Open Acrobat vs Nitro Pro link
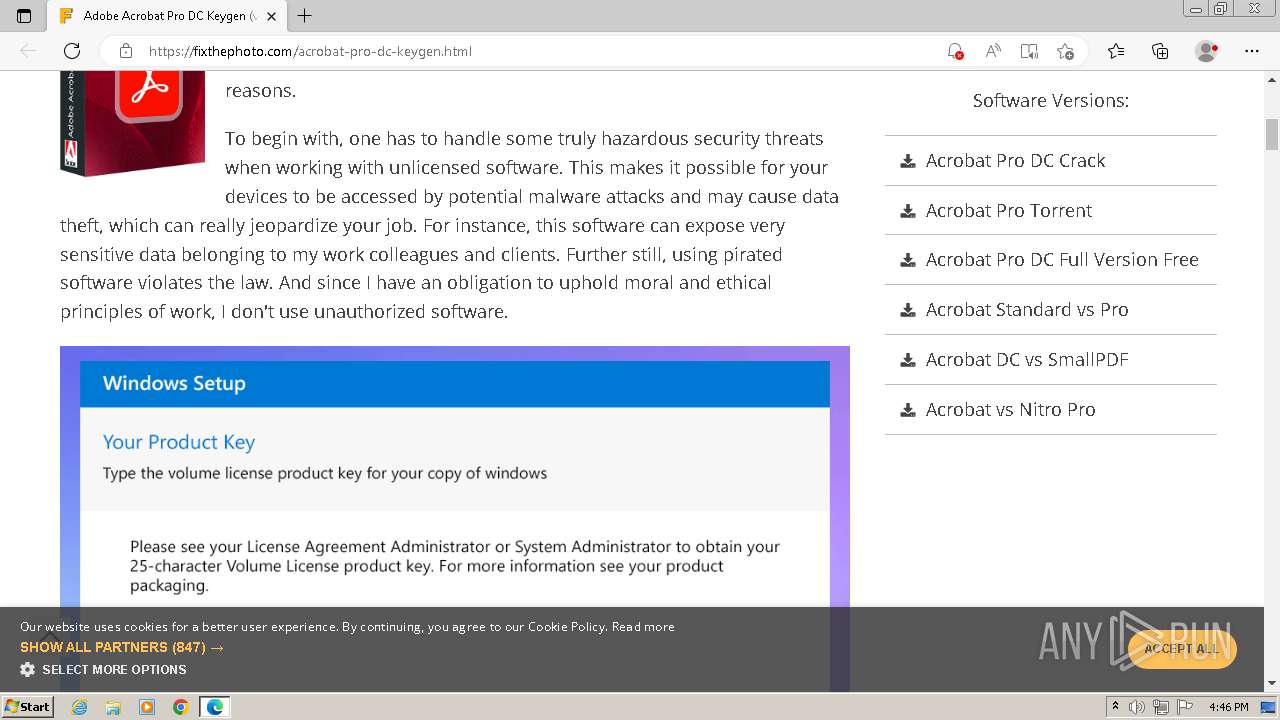Screen dimensions: 1280x720 [x=1010, y=410]
